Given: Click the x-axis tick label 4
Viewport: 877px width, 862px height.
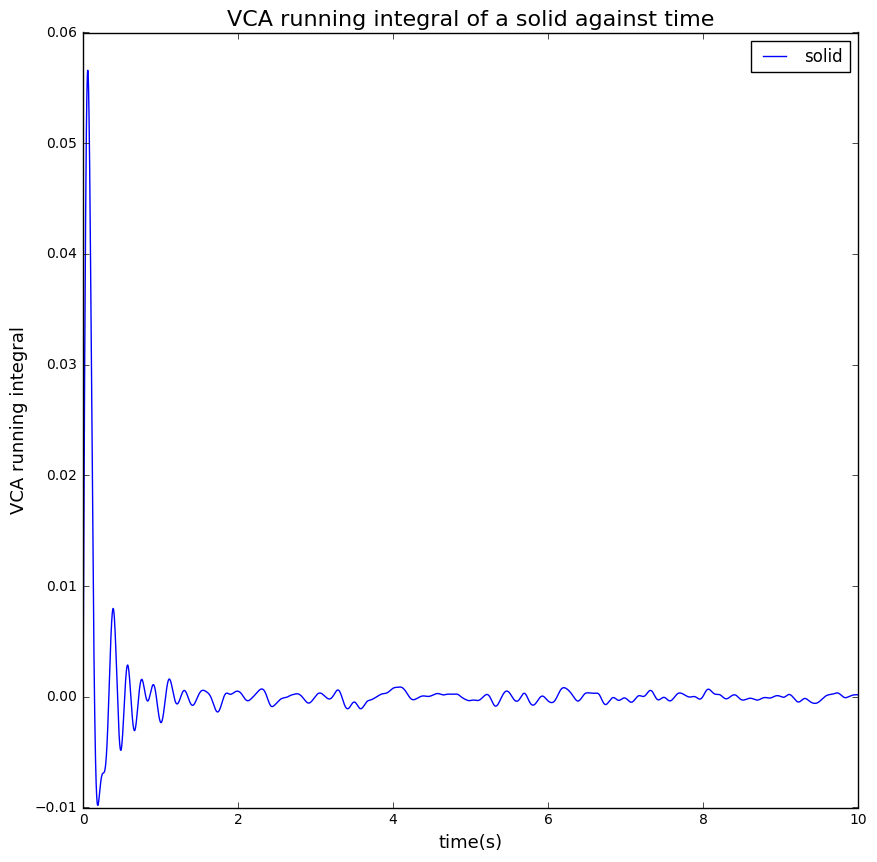Looking at the screenshot, I should click(393, 820).
